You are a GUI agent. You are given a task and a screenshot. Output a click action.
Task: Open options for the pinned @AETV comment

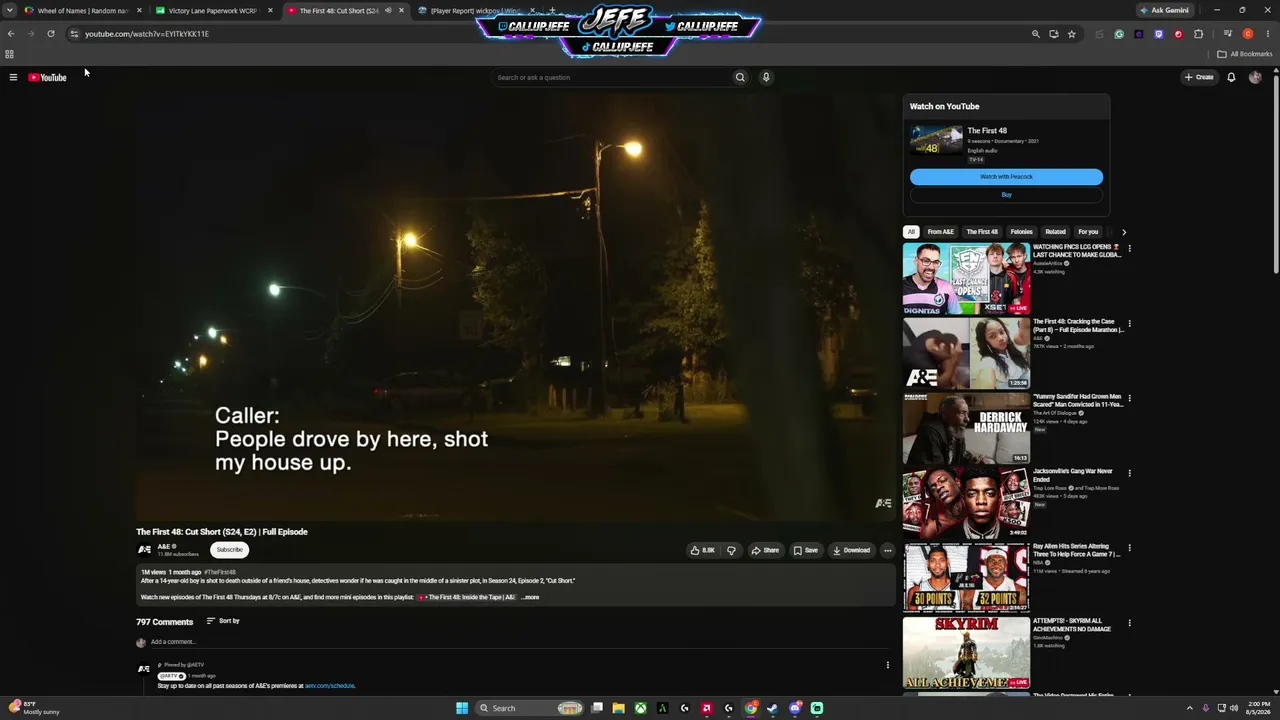click(887, 665)
